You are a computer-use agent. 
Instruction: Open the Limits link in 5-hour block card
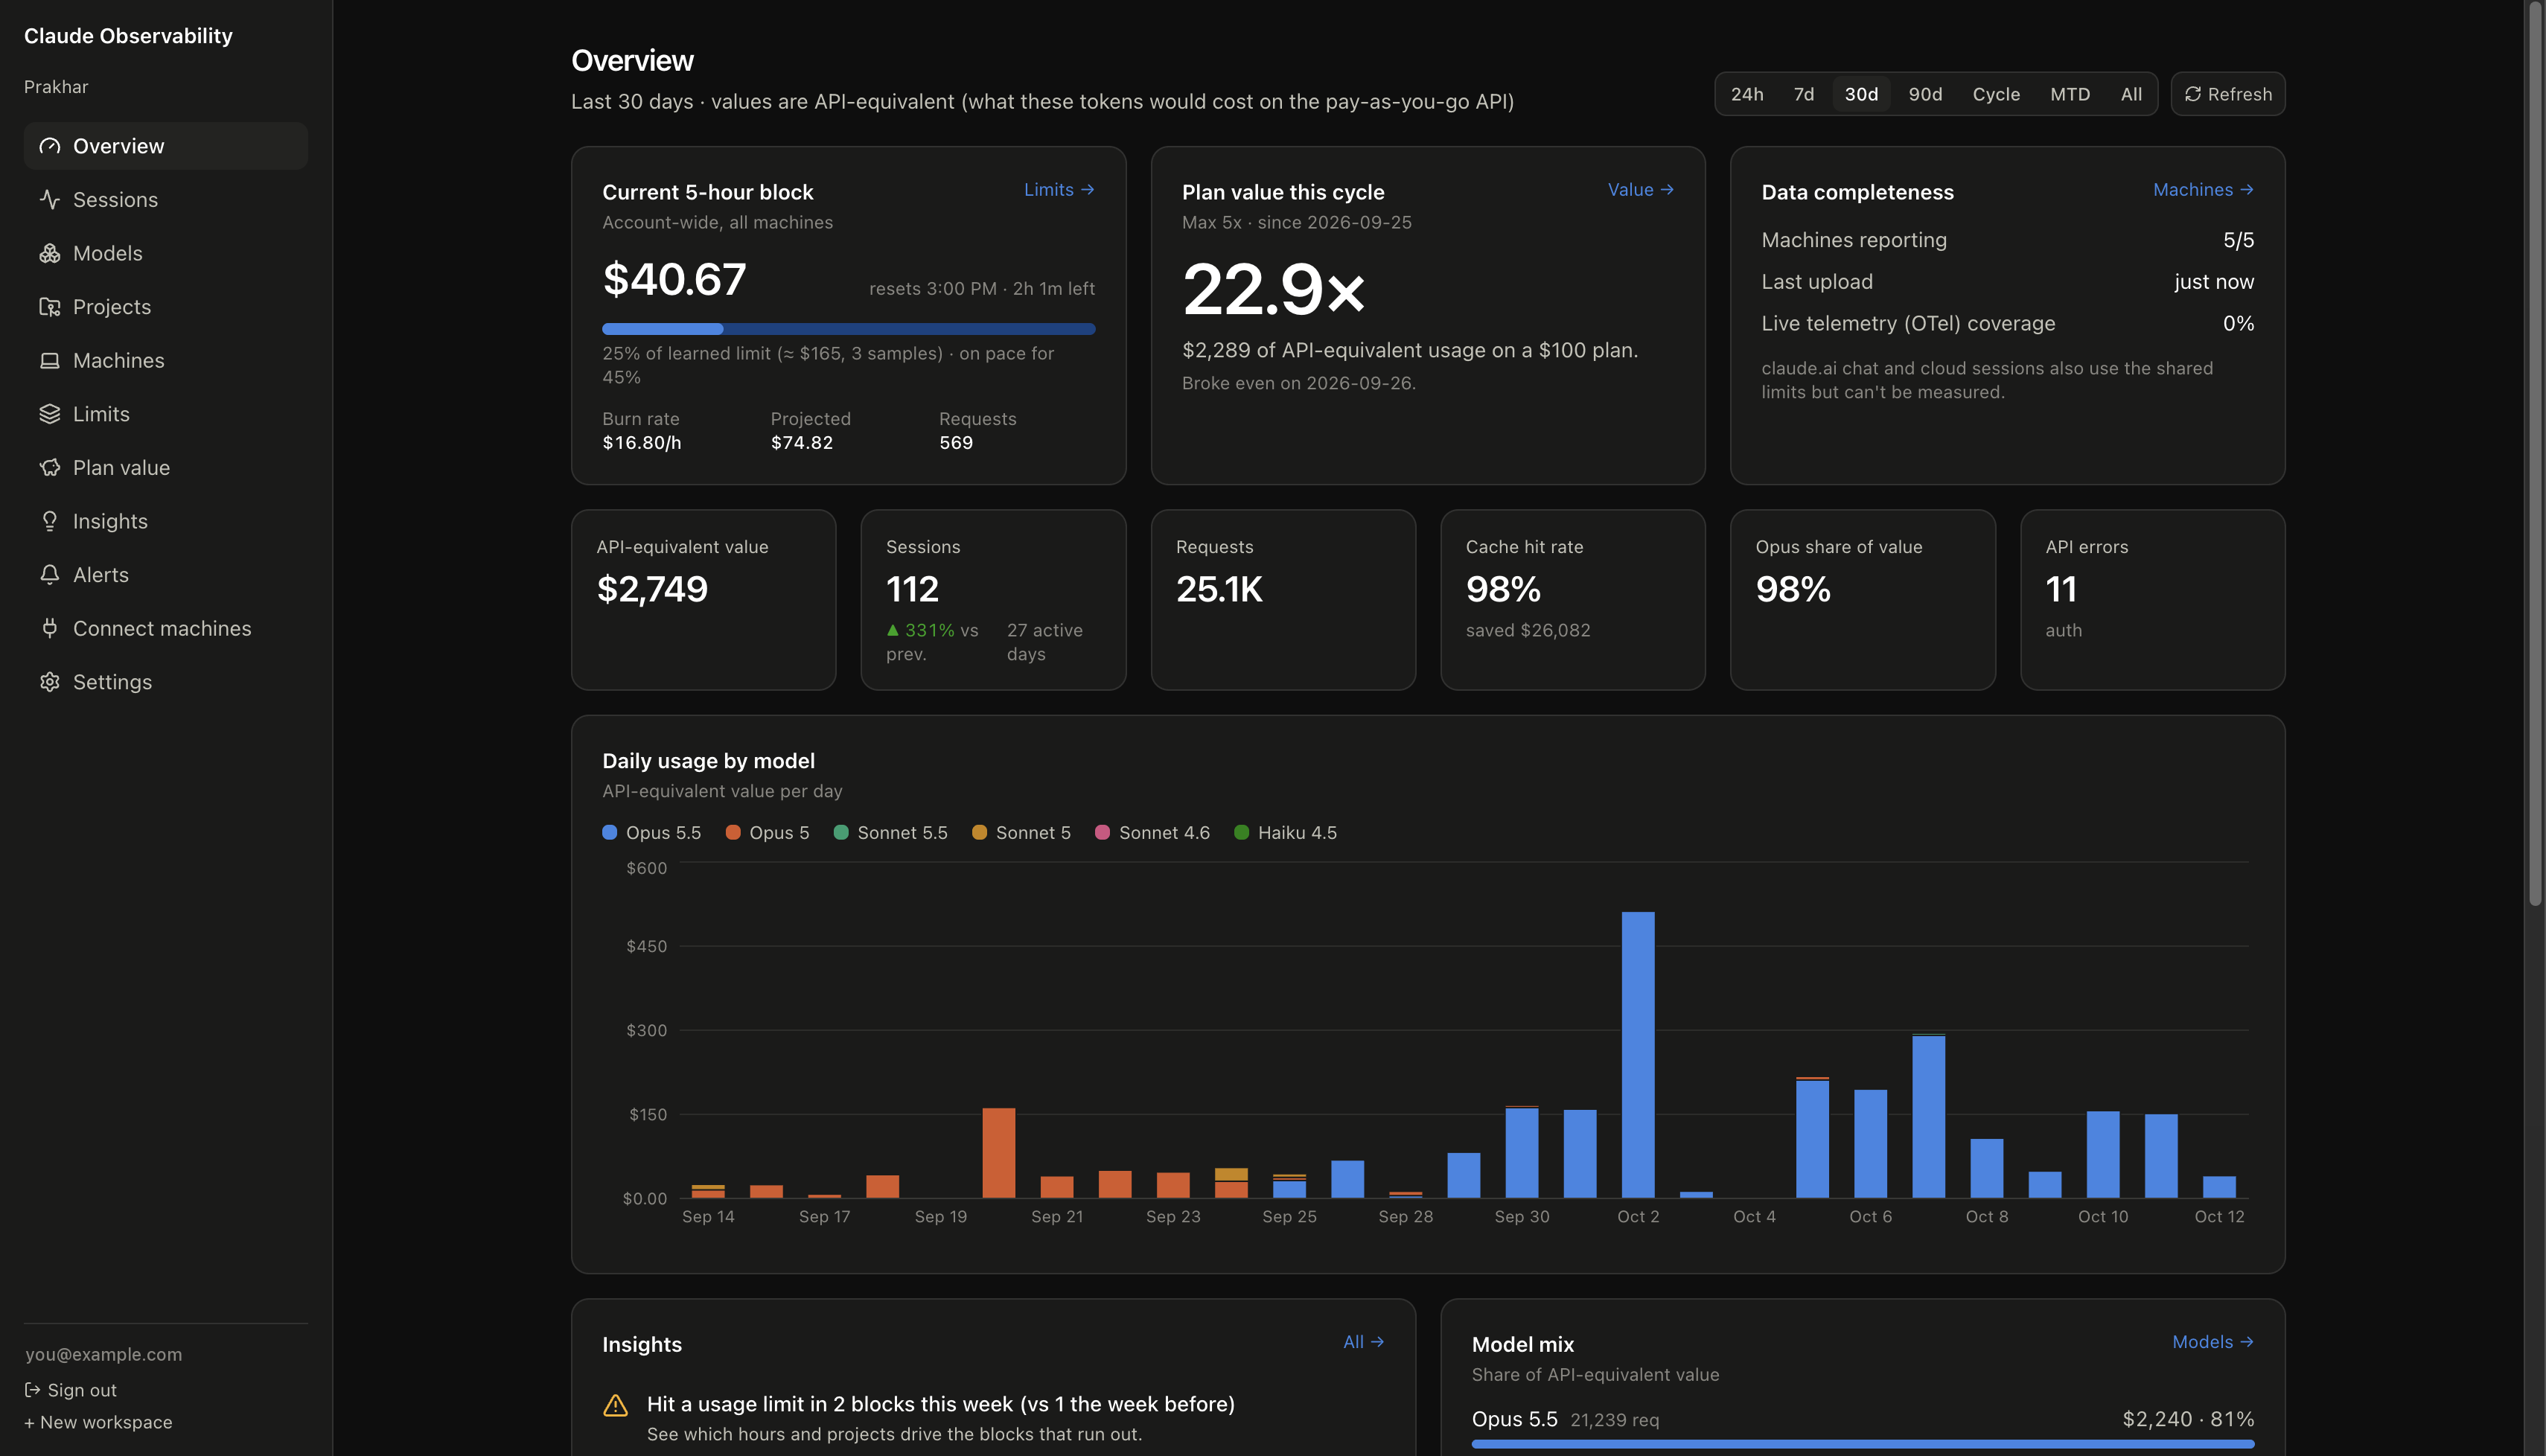coord(1059,190)
